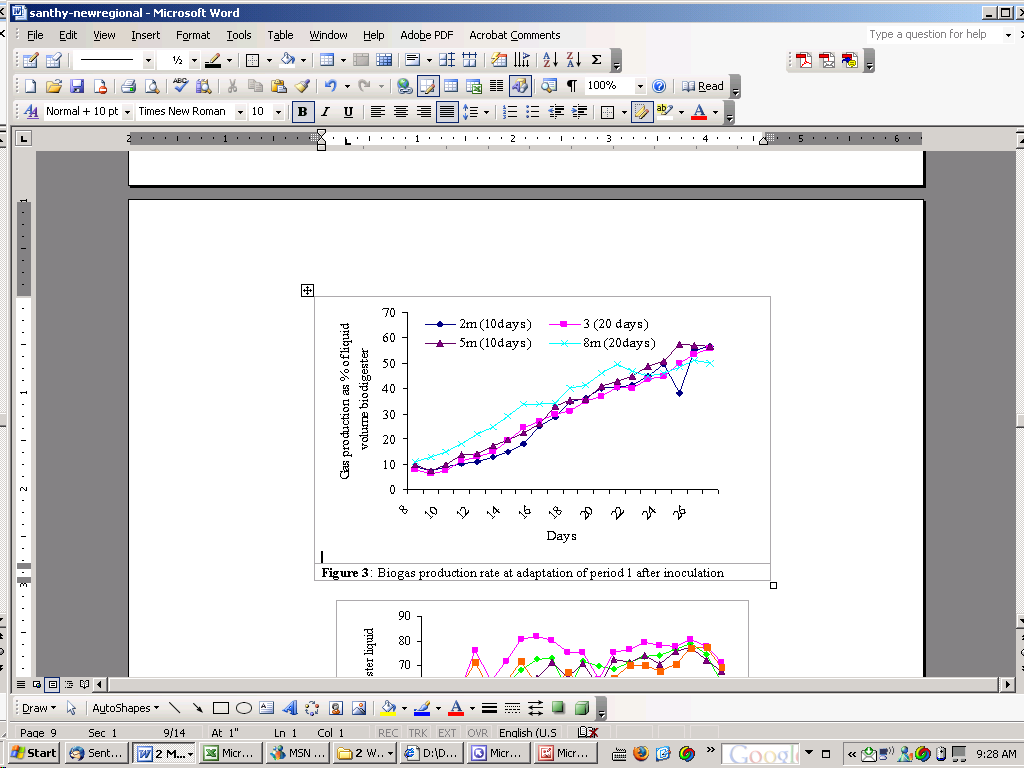1024x768 pixels.
Task: Select the Oval shape tool
Action: coord(244,708)
